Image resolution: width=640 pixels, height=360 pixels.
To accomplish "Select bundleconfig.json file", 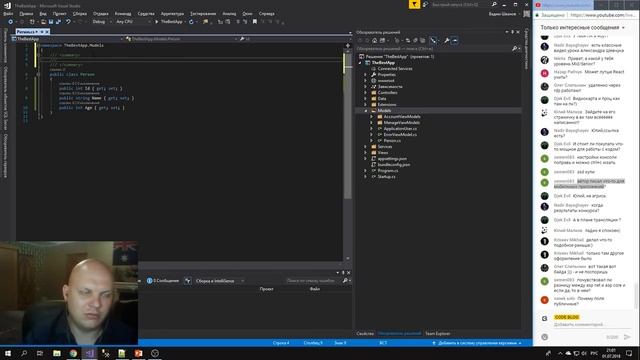I will [x=393, y=164].
